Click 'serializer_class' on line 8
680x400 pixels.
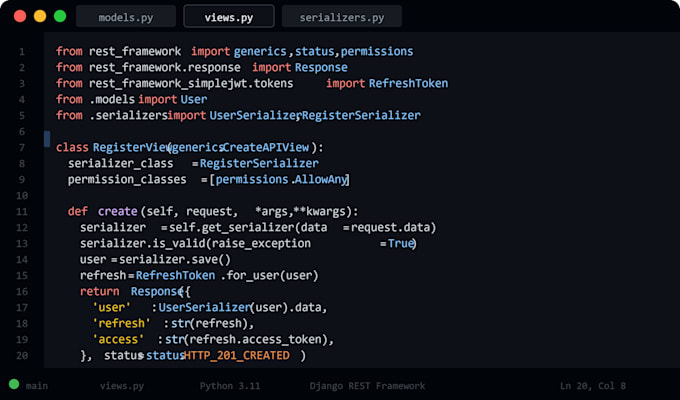tap(120, 164)
